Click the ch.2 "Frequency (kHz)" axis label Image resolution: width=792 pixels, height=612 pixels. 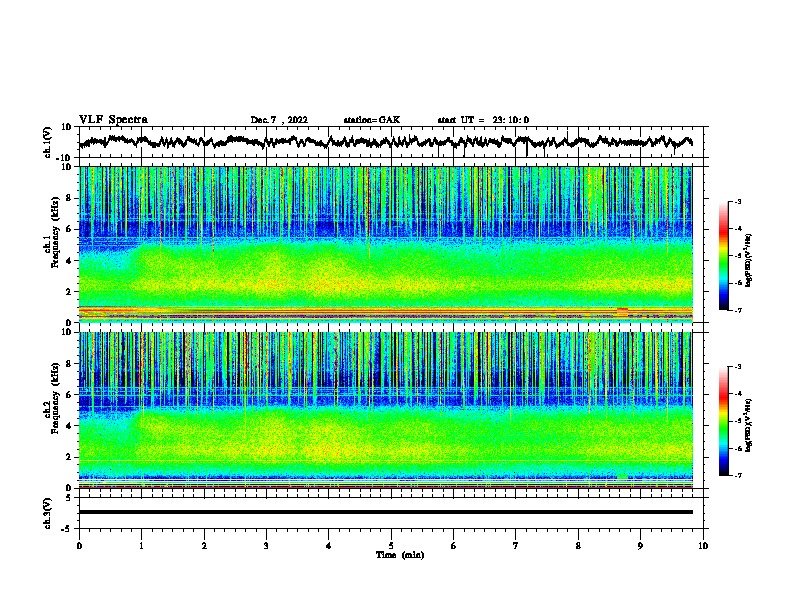[x=55, y=398]
